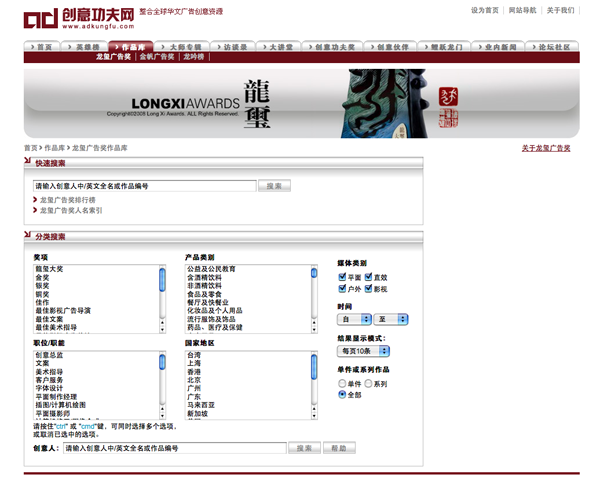Focus the 创意人 name input field
This screenshot has height=478, width=600.
tap(175, 448)
